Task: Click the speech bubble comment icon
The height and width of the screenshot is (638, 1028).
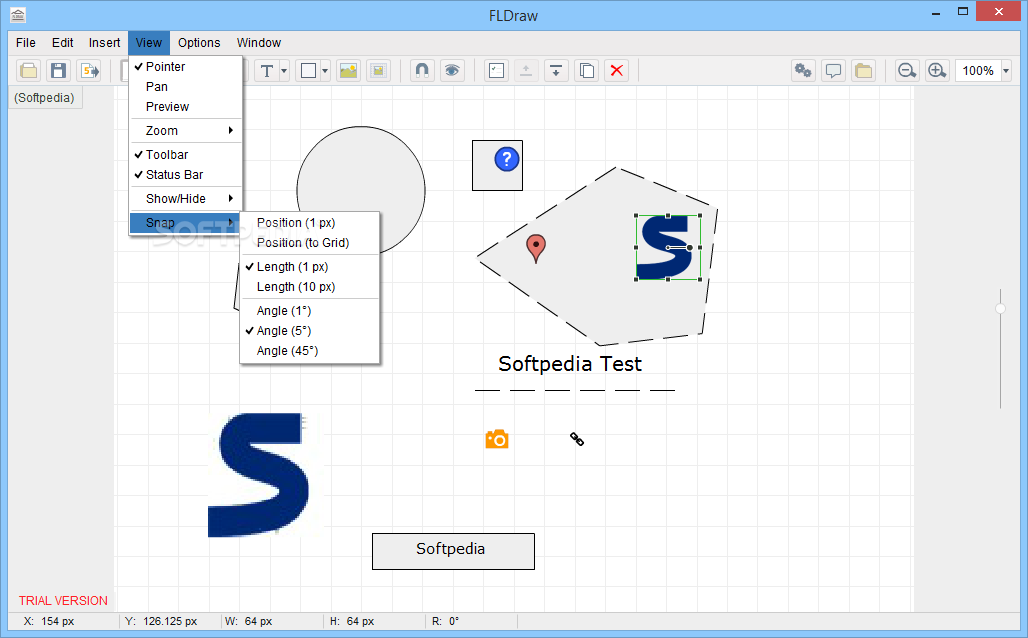Action: point(833,70)
